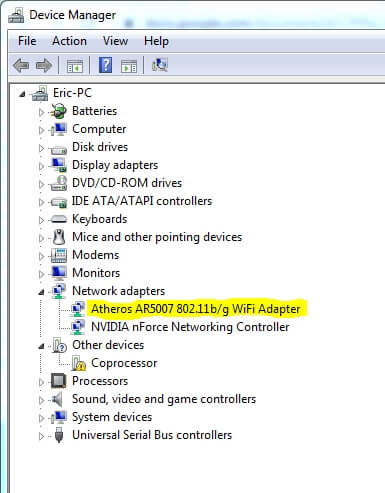Click the Atheros AR5007 adapter icon
The width and height of the screenshot is (385, 493).
pyautogui.click(x=78, y=309)
